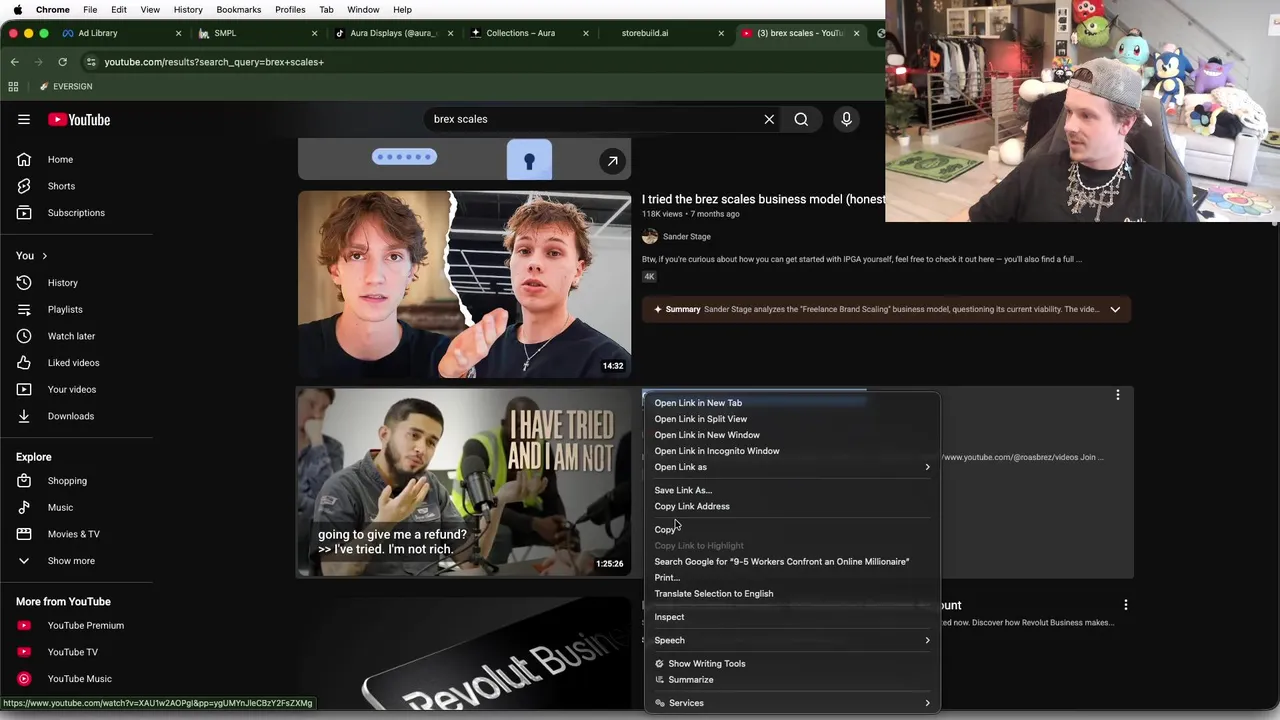The height and width of the screenshot is (720, 1280).
Task: Open the Sander Stage channel link
Action: tap(686, 237)
